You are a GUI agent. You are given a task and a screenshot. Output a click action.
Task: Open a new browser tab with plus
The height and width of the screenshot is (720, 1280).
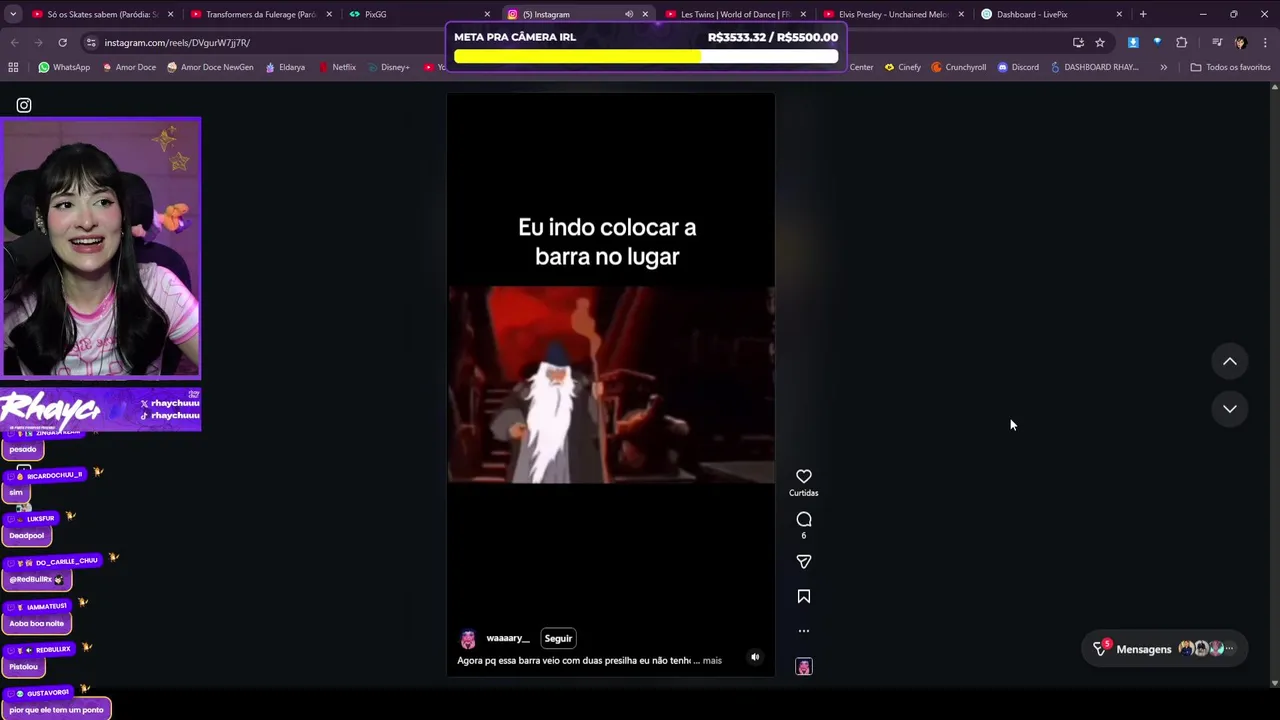[1143, 14]
